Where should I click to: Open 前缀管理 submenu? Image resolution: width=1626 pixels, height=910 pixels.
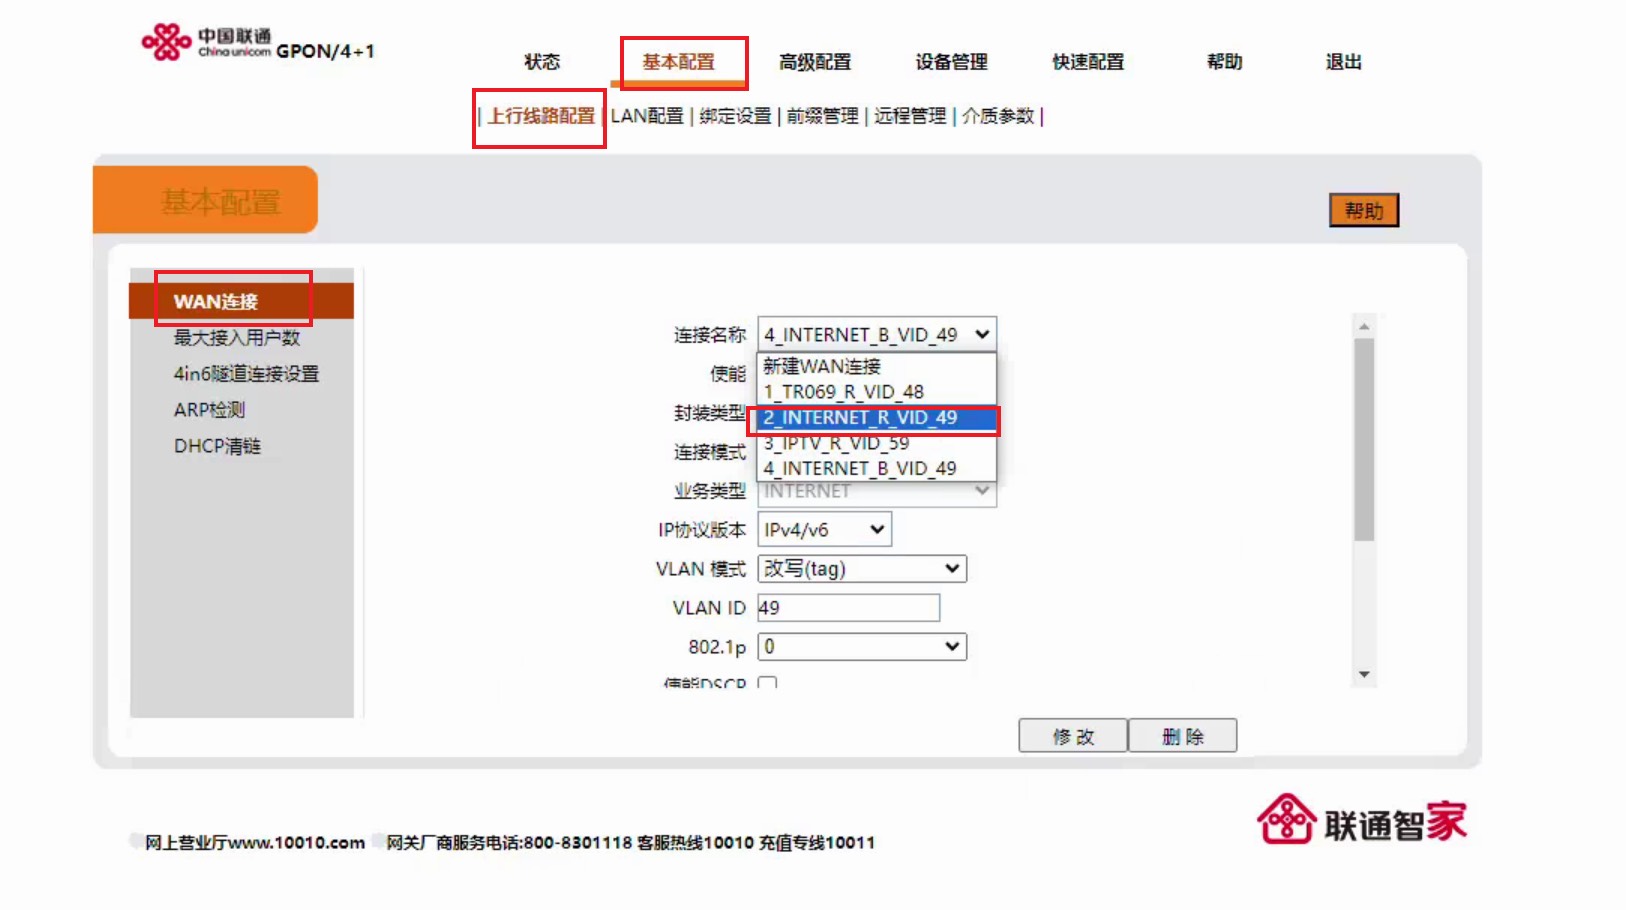(x=822, y=116)
